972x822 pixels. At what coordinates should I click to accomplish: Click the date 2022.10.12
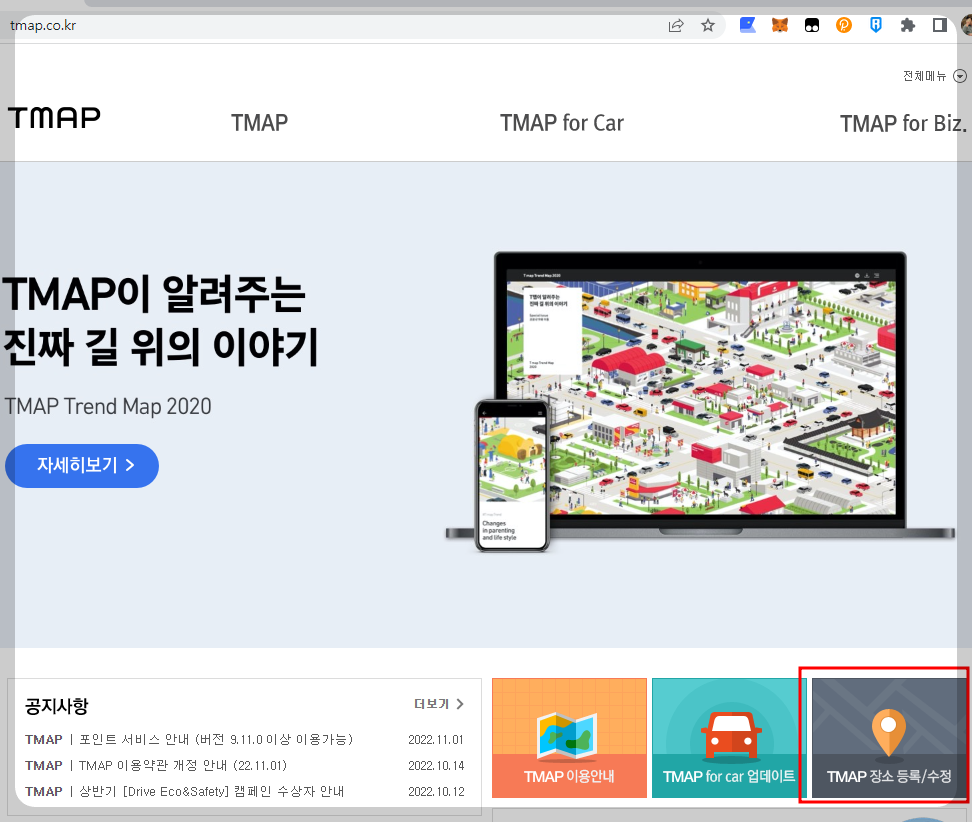pos(436,792)
